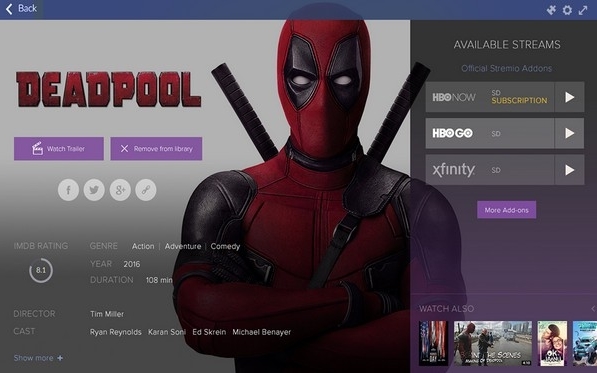
Task: Play the xfinity stream
Action: [x=569, y=170]
